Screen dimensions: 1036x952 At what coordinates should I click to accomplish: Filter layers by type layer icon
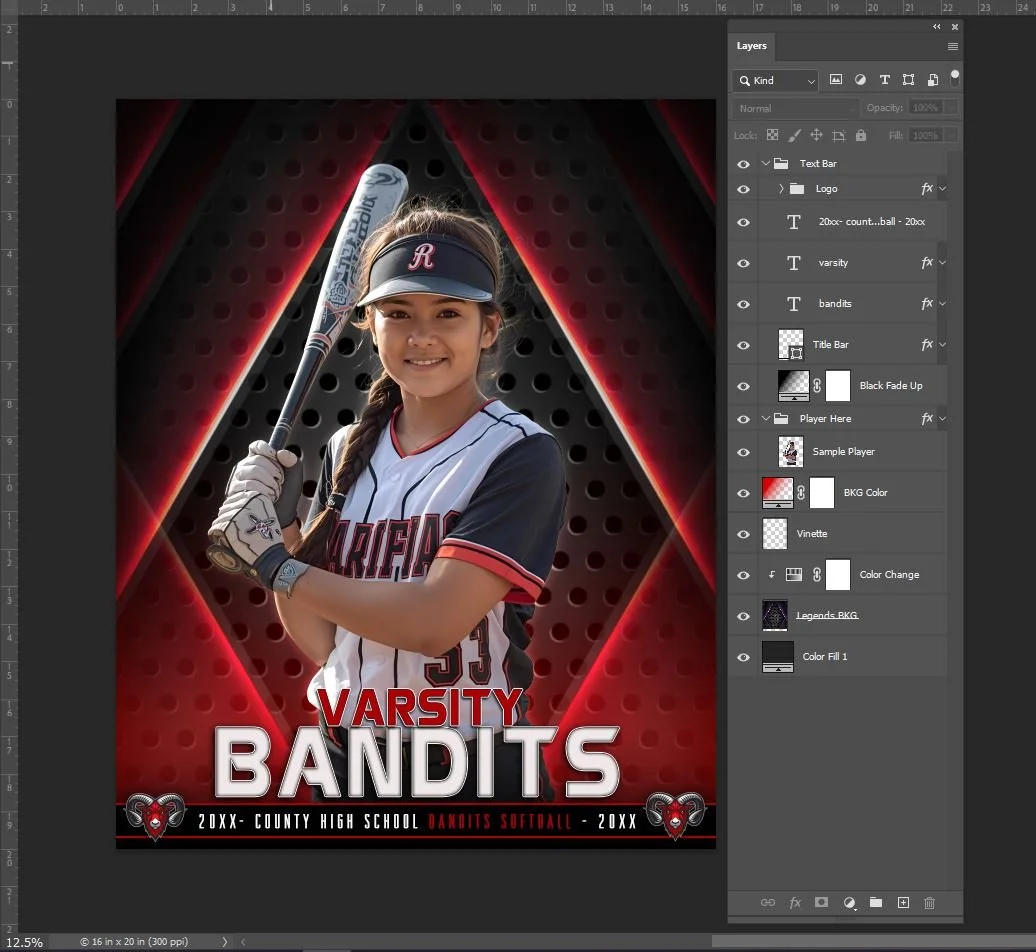(885, 80)
